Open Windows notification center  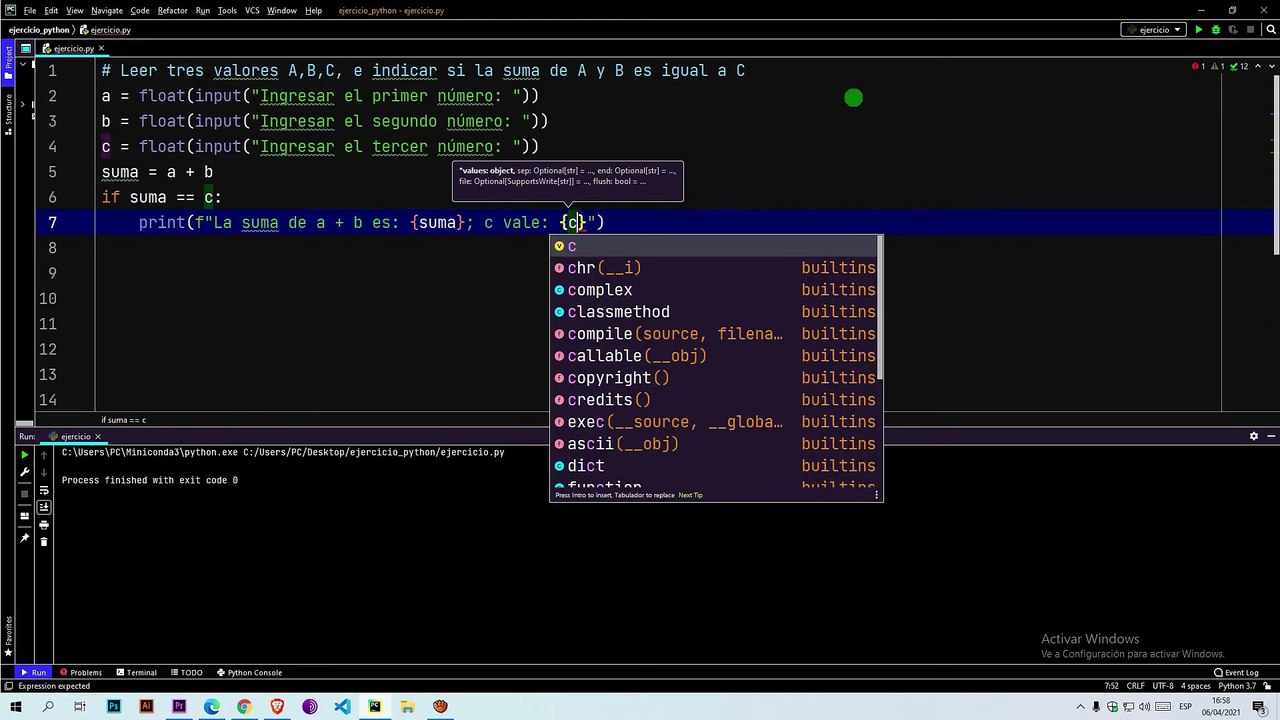point(1260,707)
